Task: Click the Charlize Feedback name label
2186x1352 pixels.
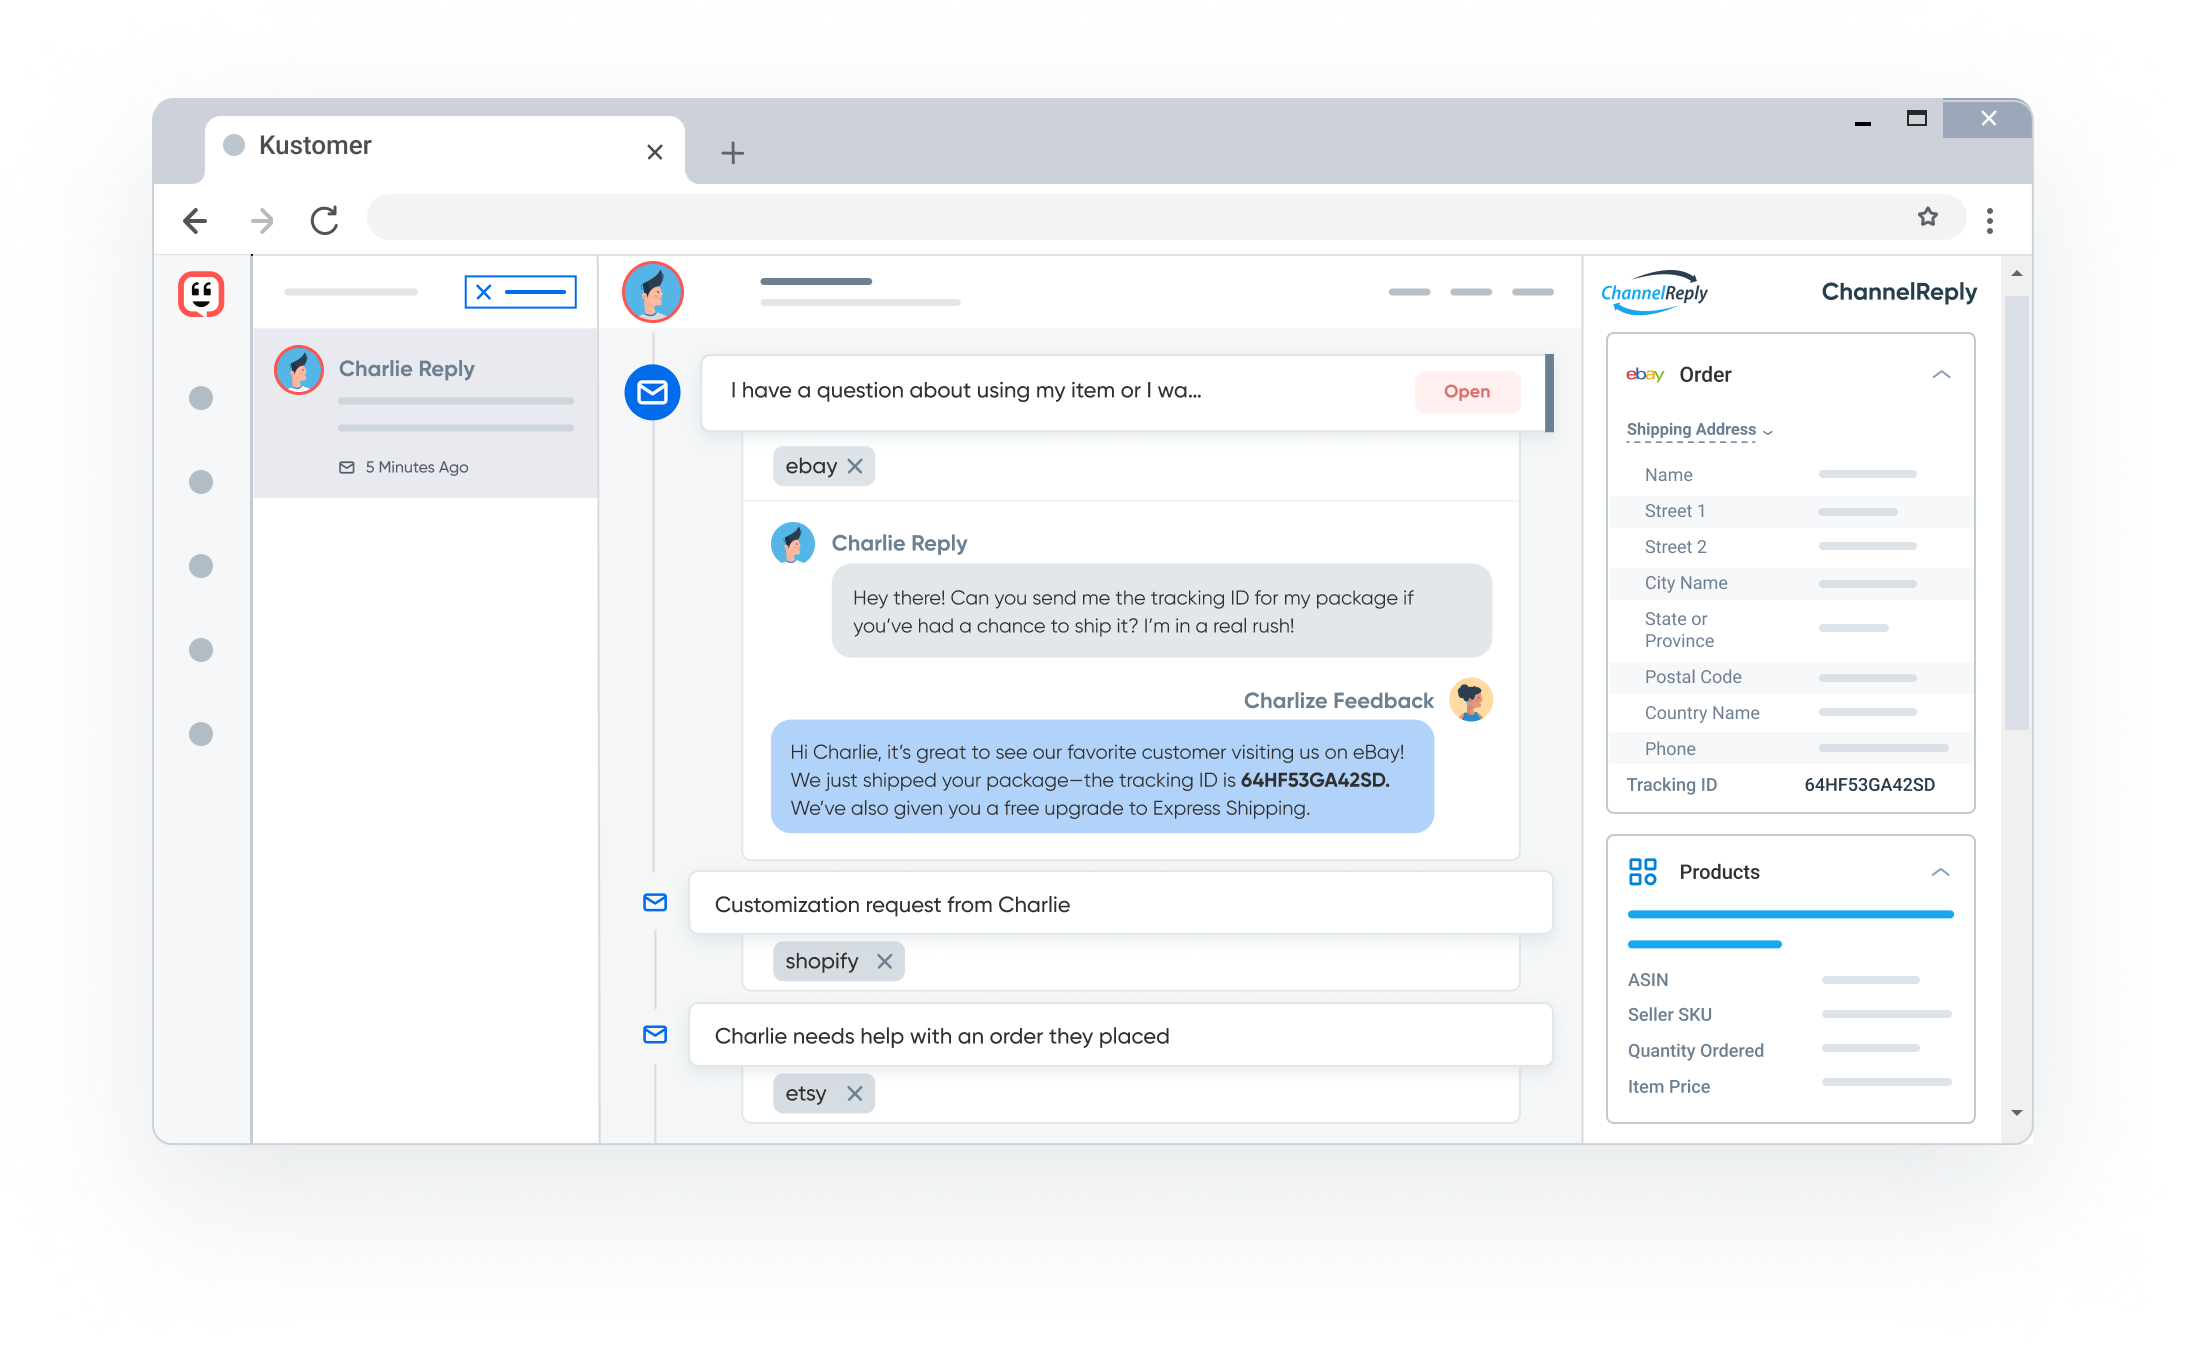Action: (x=1338, y=700)
